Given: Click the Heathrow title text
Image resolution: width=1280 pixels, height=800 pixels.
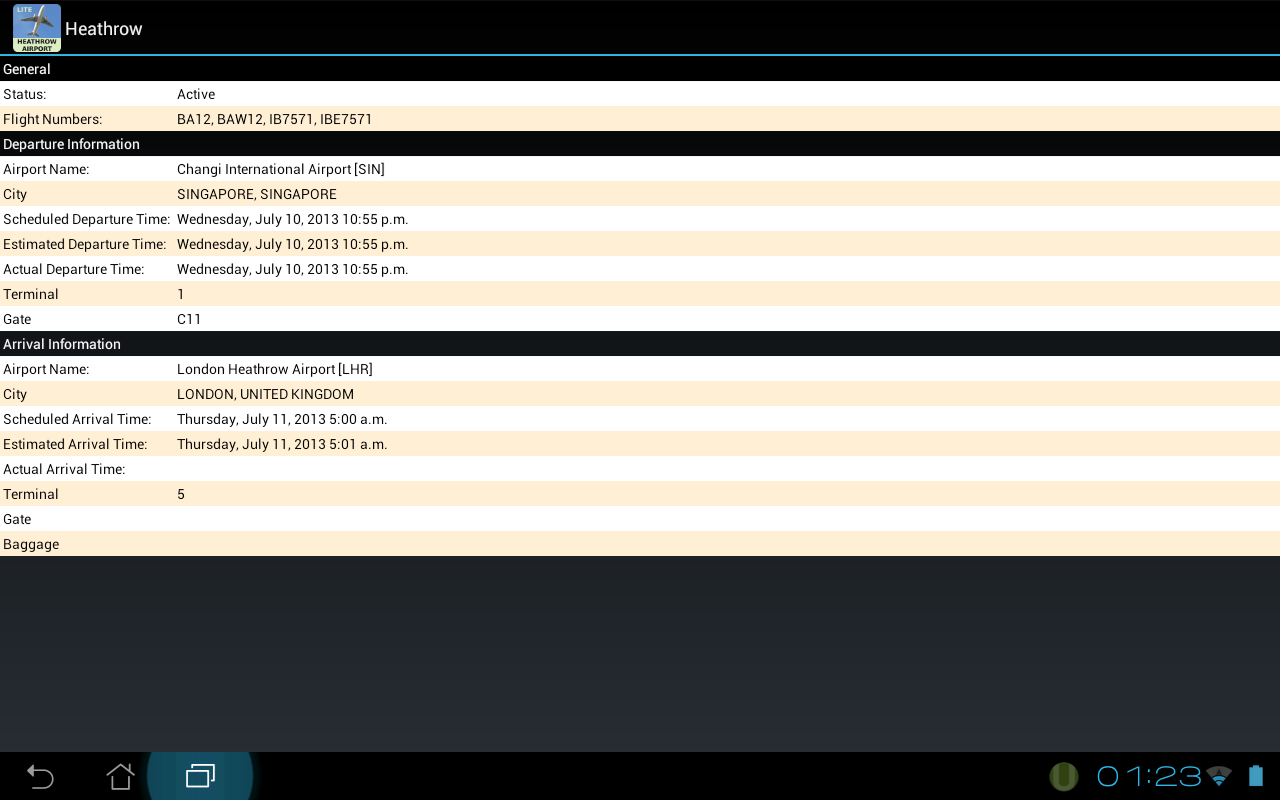Looking at the screenshot, I should point(104,29).
